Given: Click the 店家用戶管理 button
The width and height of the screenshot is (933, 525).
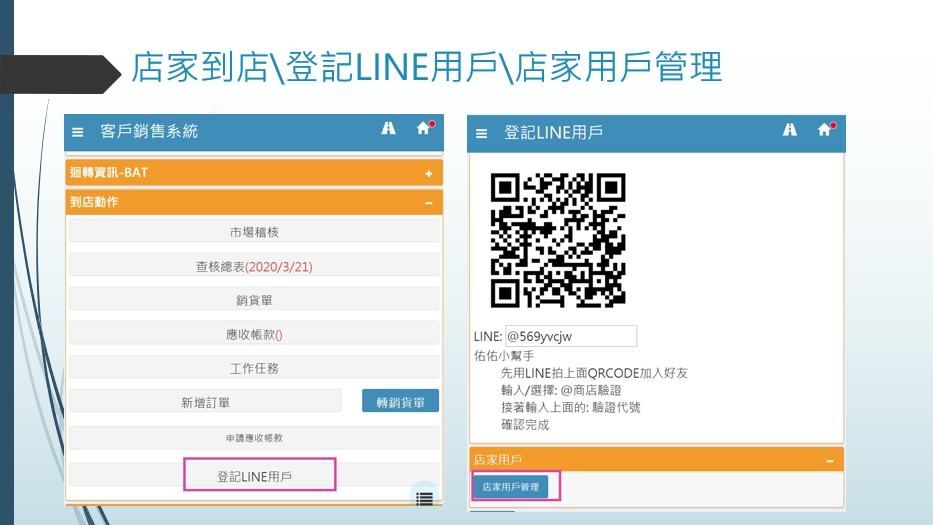Looking at the screenshot, I should pyautogui.click(x=510, y=487).
